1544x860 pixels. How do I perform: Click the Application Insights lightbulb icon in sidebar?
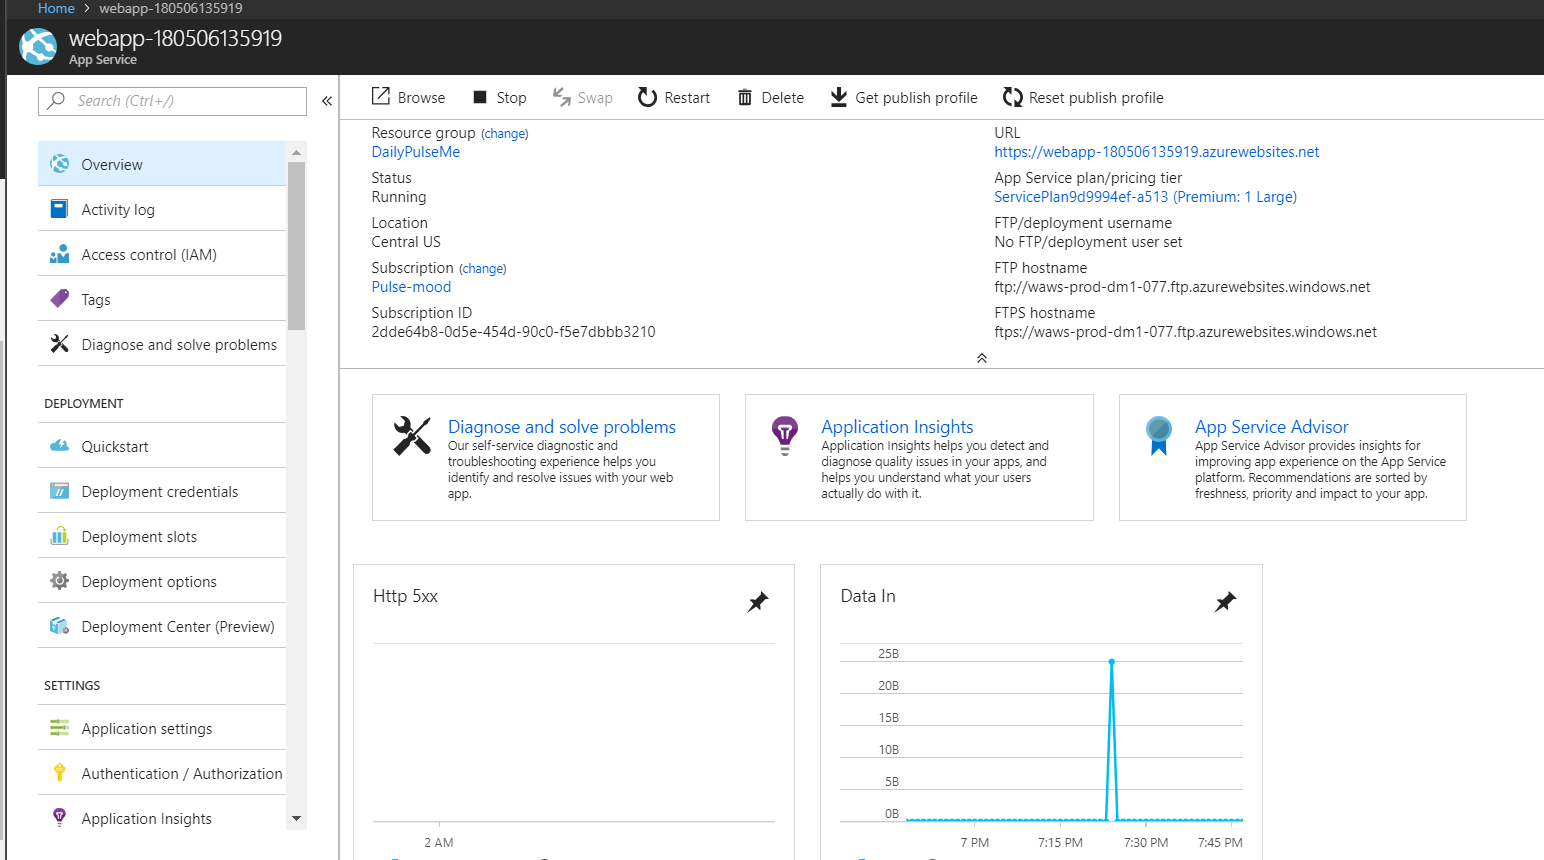click(60, 818)
